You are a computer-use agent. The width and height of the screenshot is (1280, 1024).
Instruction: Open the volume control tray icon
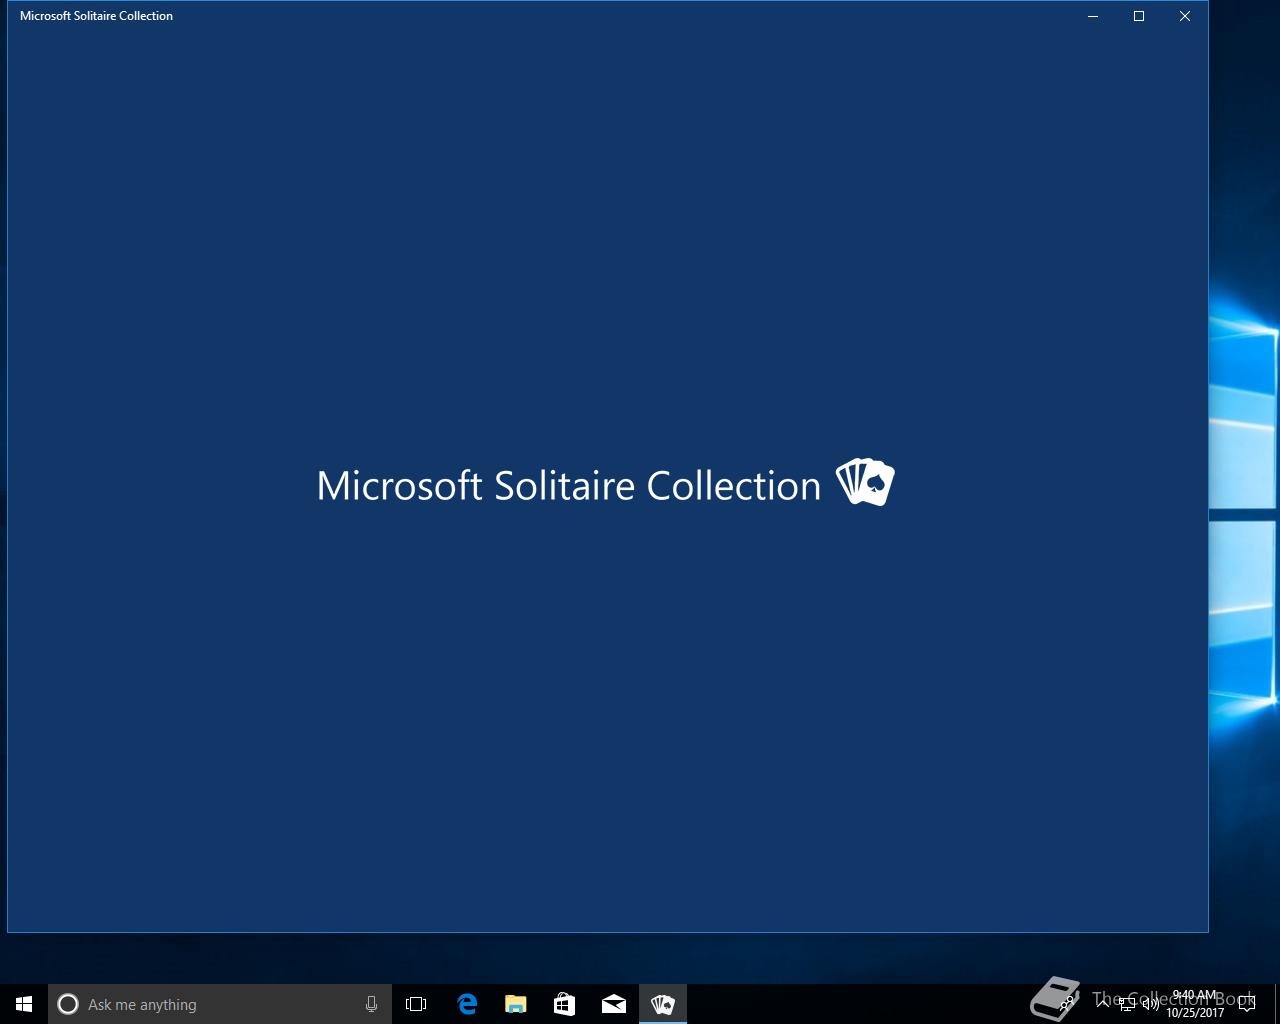(x=1151, y=1004)
